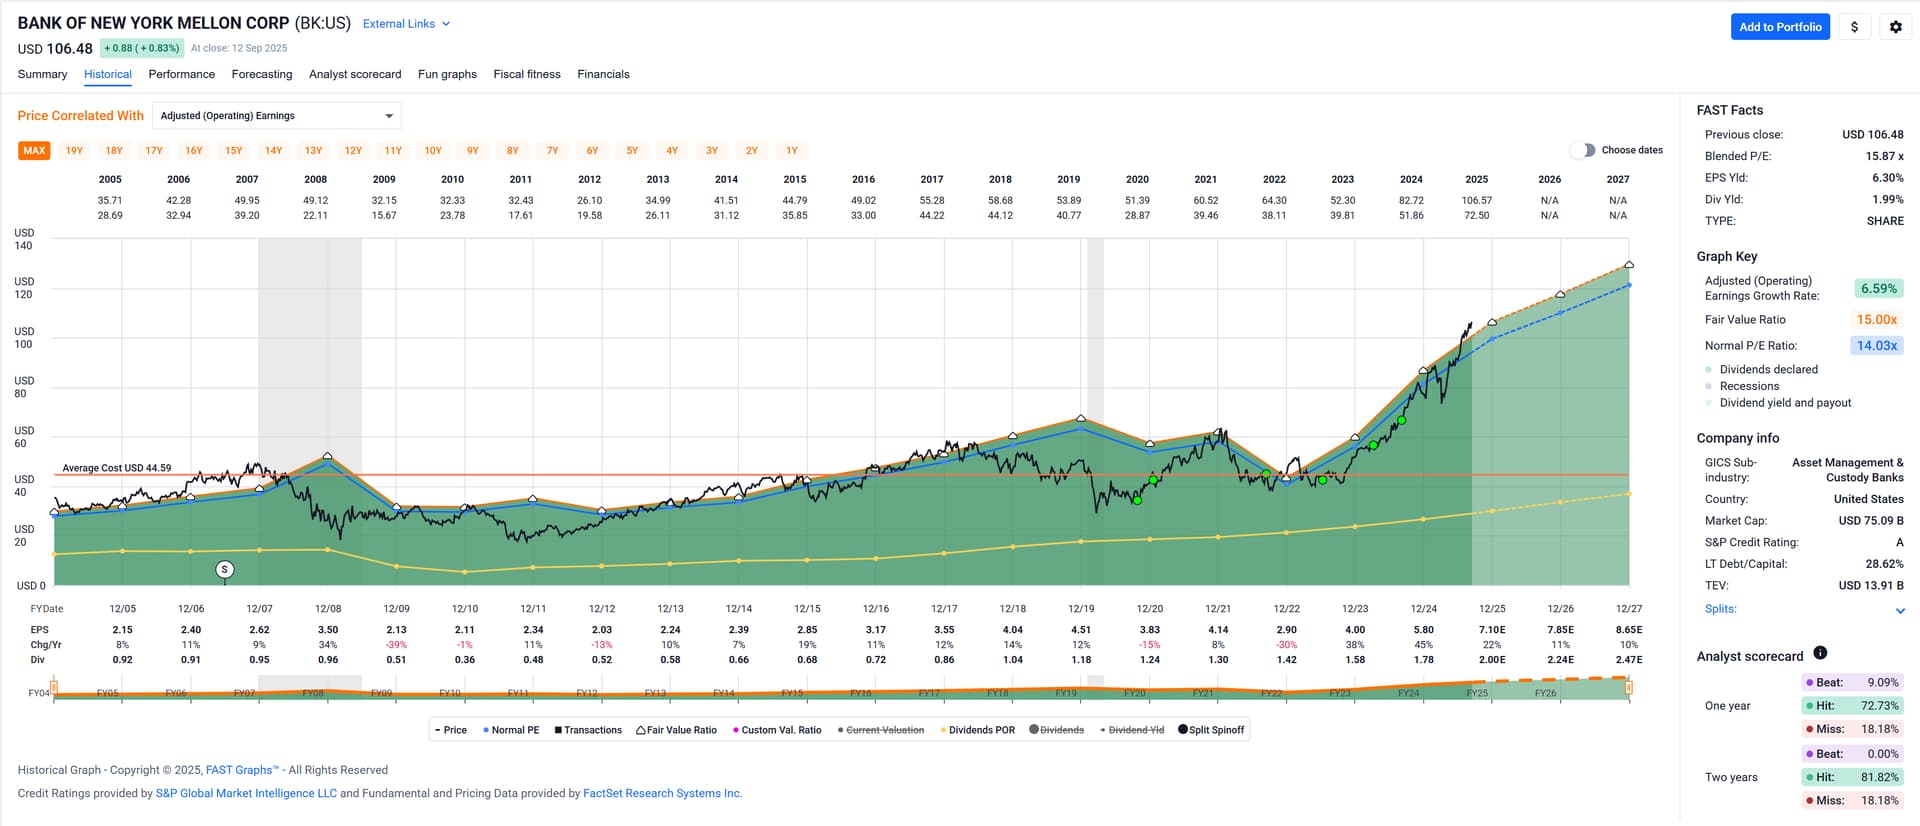Screen dimensions: 1920x826
Task: Click right handle of timeline range slider
Action: click(x=1629, y=687)
